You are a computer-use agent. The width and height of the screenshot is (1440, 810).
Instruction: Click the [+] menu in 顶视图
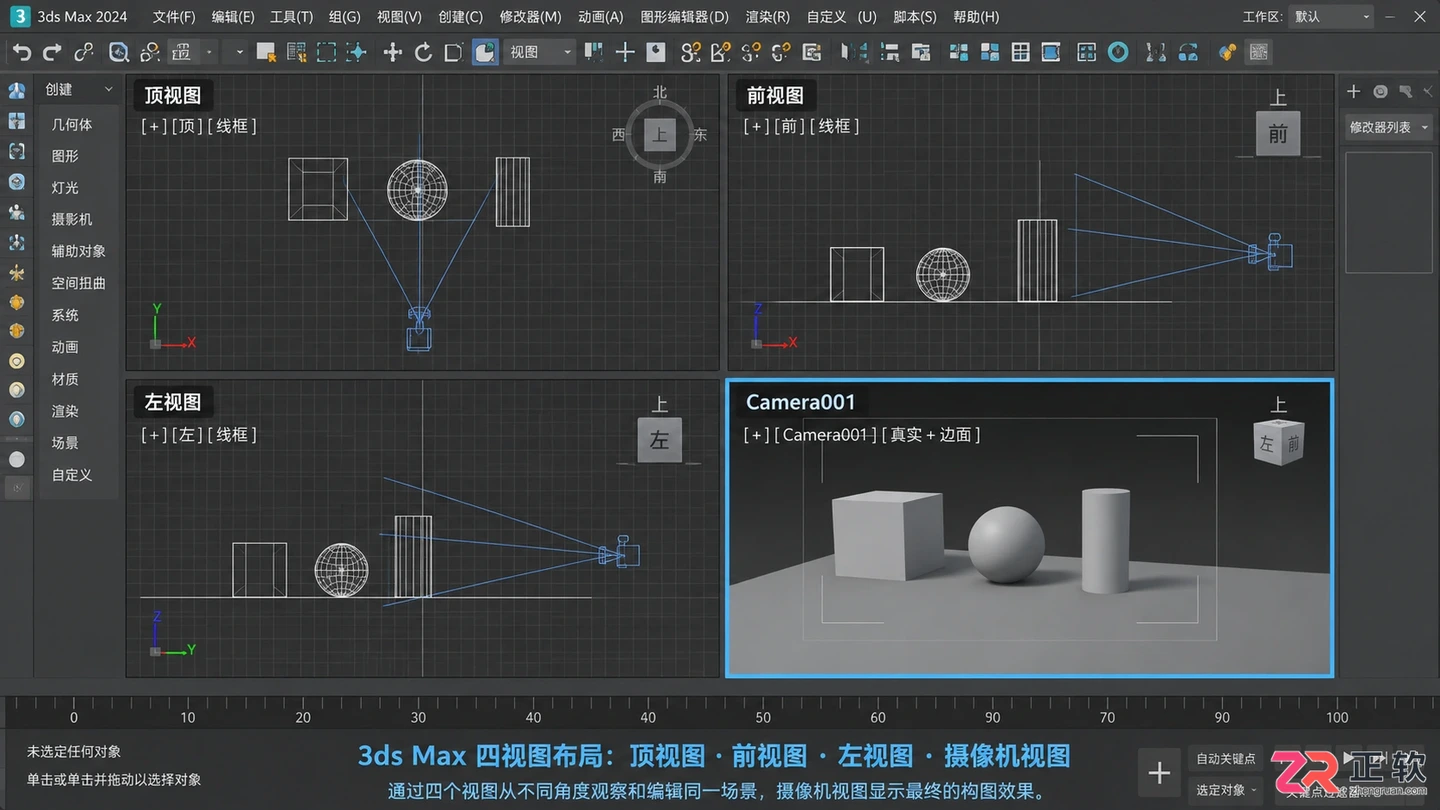[x=154, y=126]
